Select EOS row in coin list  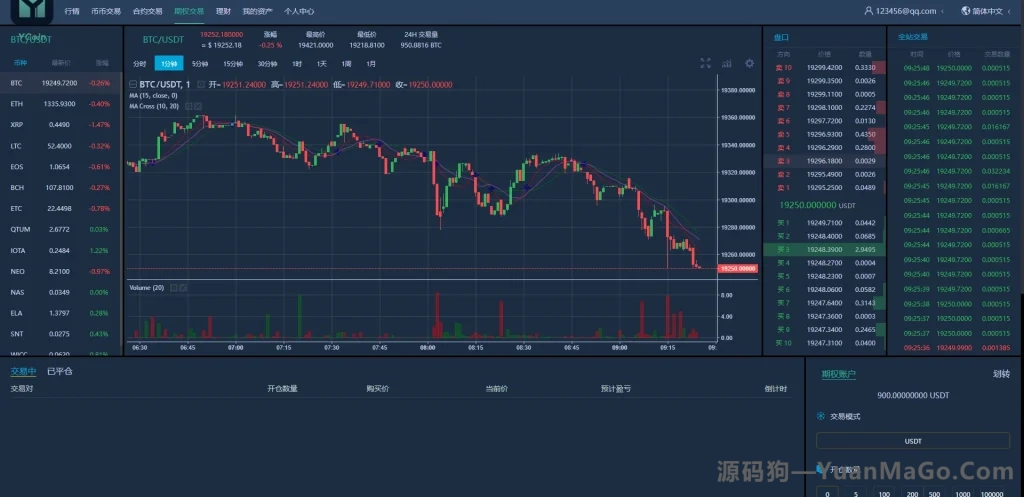(61, 167)
